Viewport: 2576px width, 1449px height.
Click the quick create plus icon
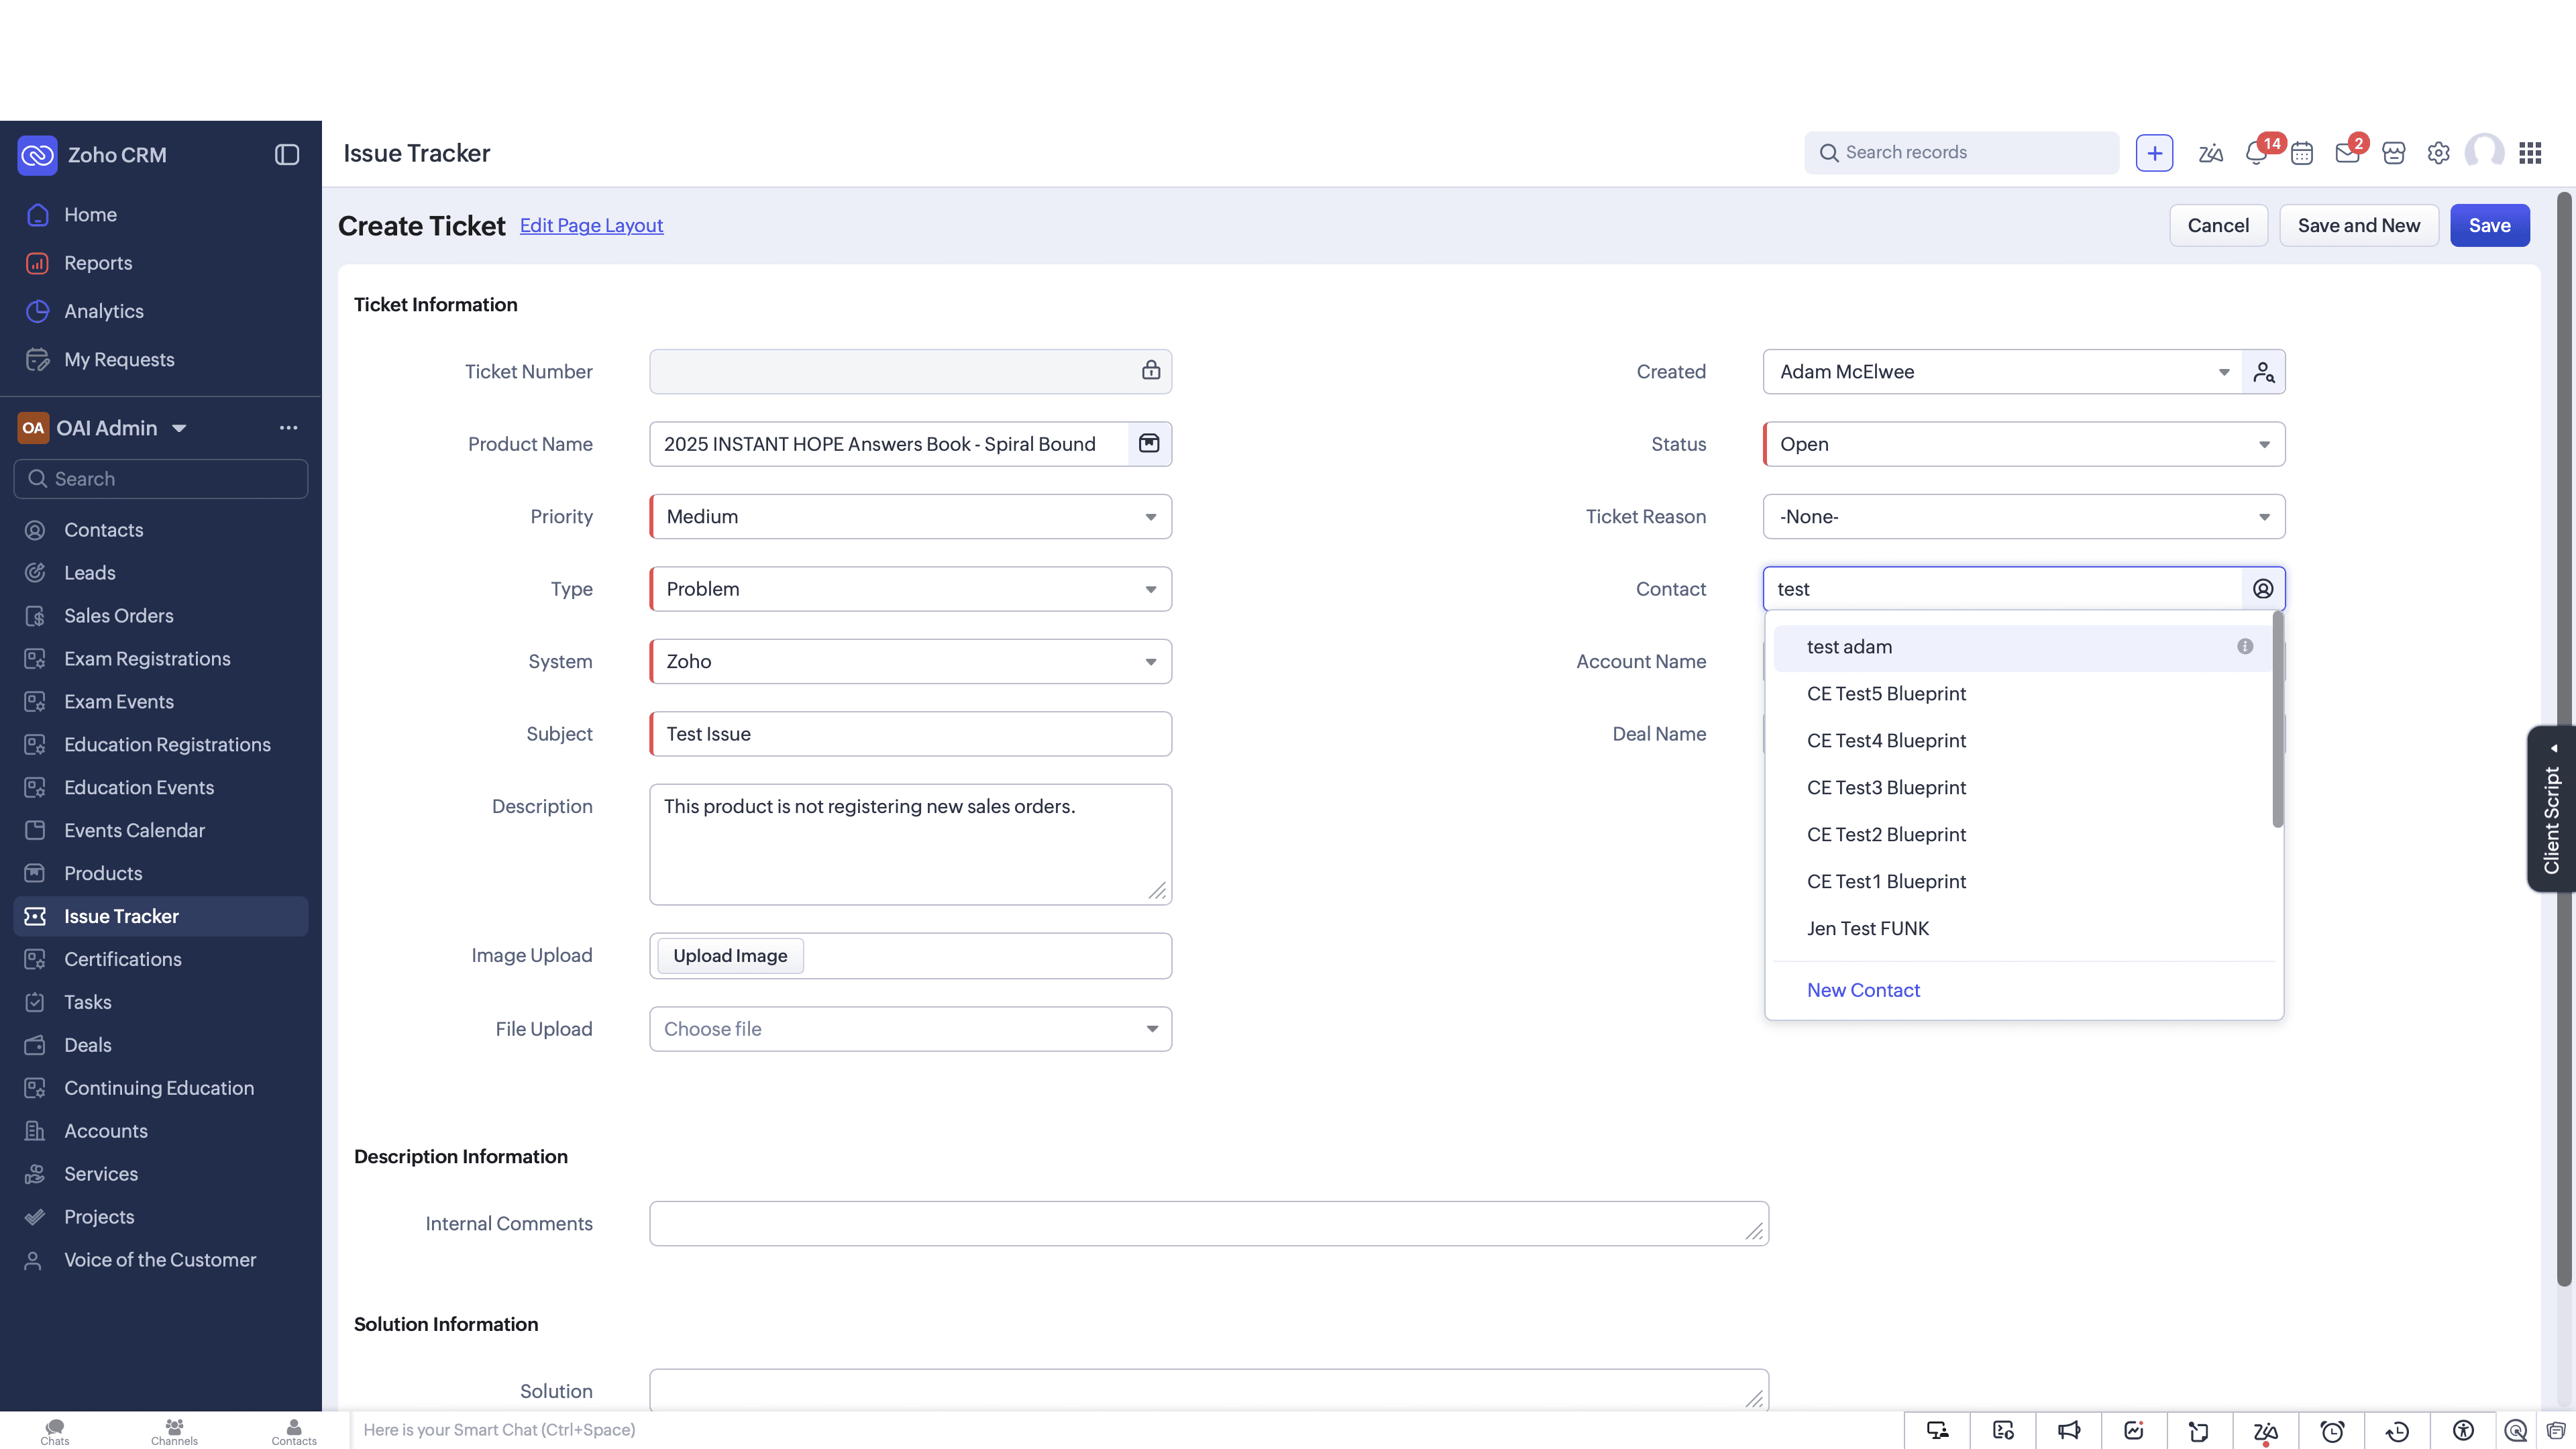(x=2154, y=153)
